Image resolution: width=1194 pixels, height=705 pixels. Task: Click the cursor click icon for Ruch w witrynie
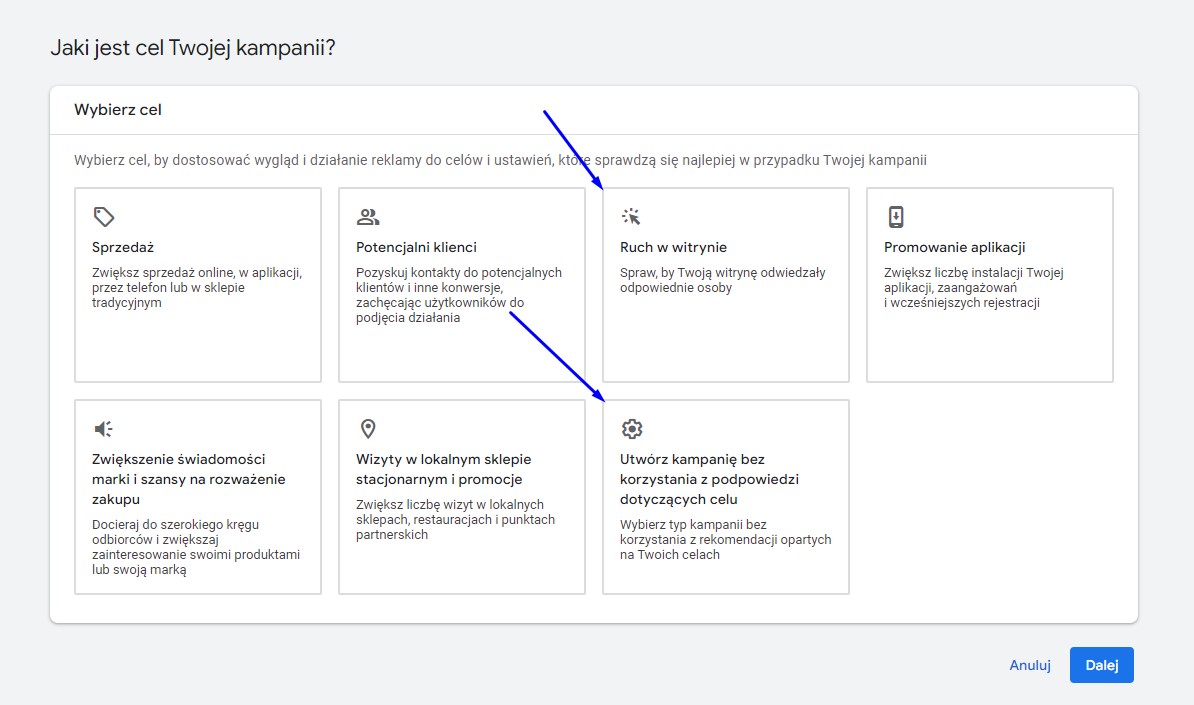click(631, 217)
